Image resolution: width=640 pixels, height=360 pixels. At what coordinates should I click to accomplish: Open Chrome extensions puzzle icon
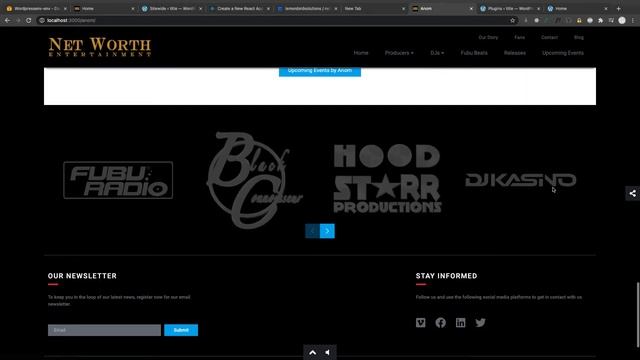click(x=600, y=20)
